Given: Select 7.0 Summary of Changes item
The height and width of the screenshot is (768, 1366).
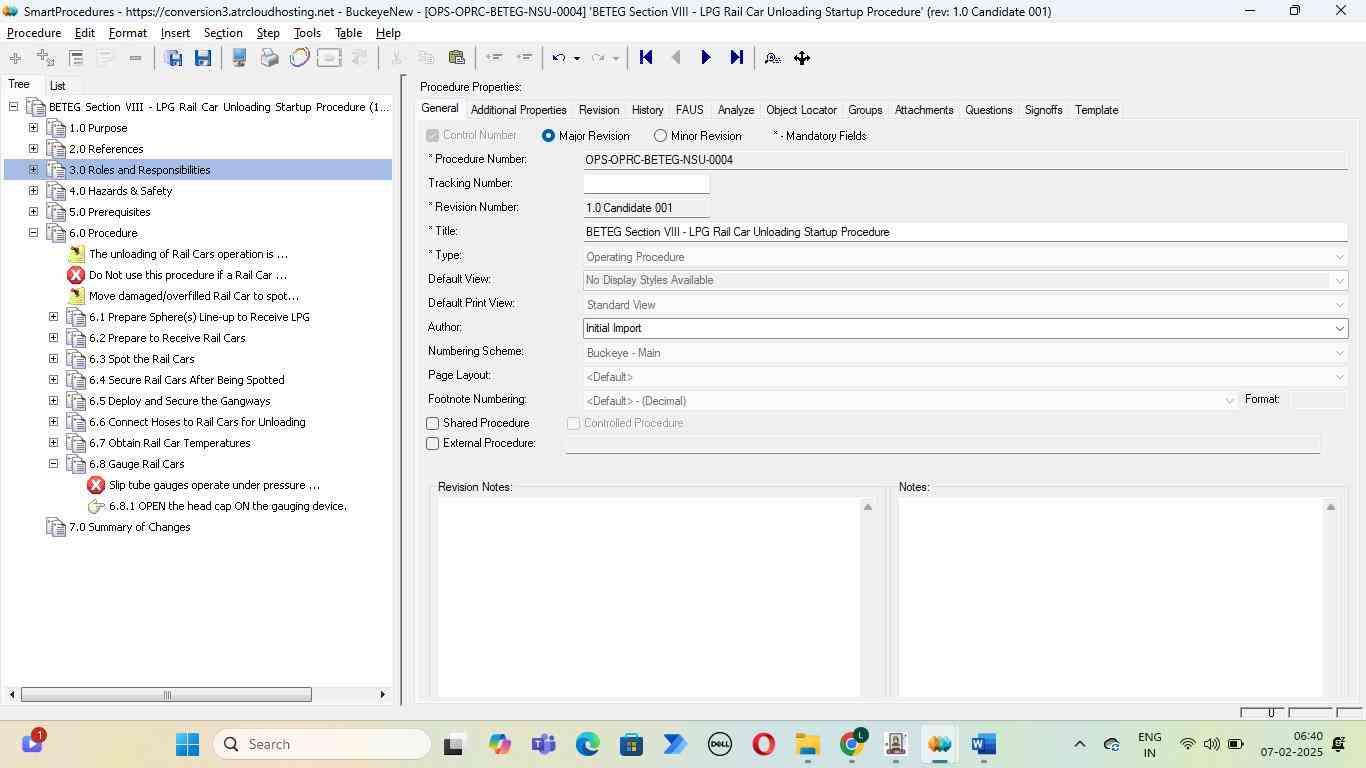Looking at the screenshot, I should tap(129, 527).
